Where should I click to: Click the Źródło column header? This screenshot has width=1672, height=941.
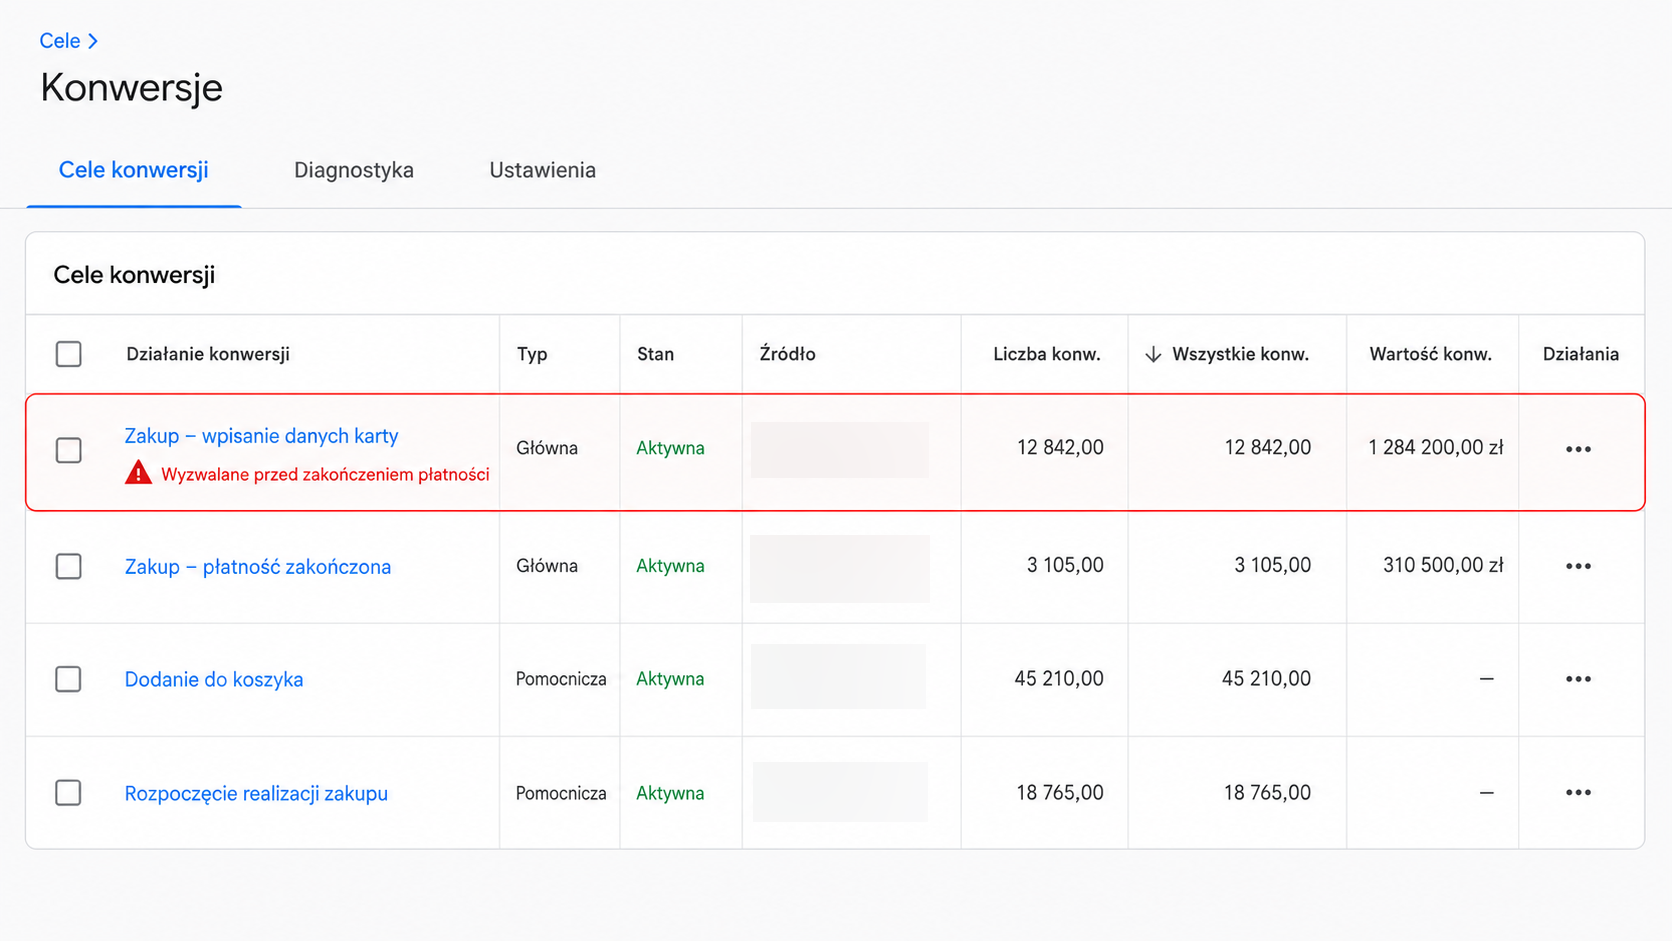coord(788,354)
